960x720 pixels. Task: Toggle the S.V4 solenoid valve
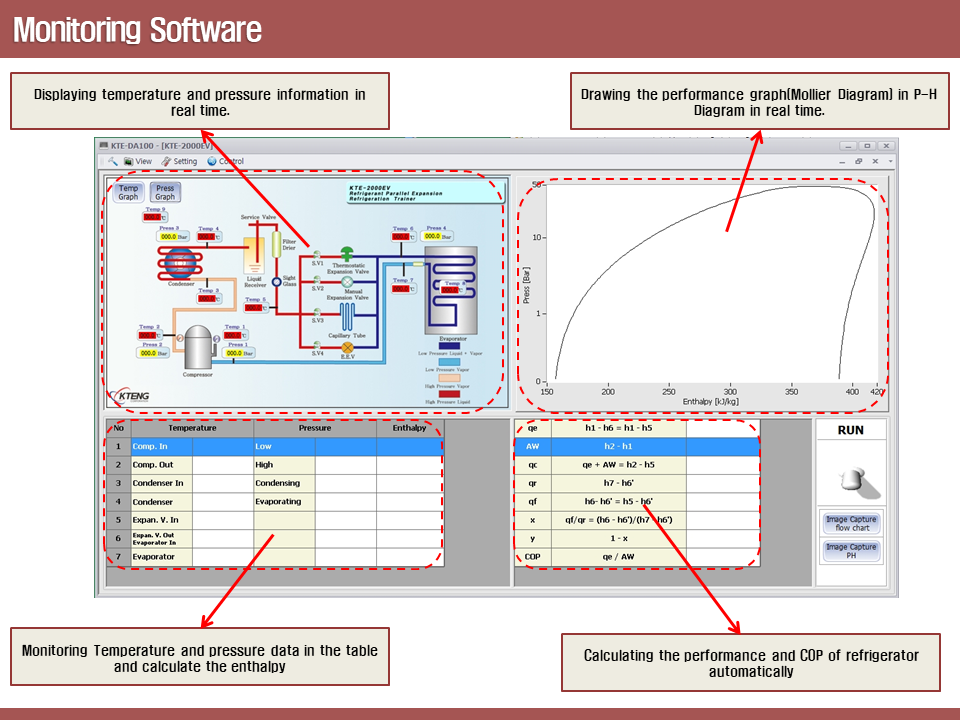click(x=316, y=345)
